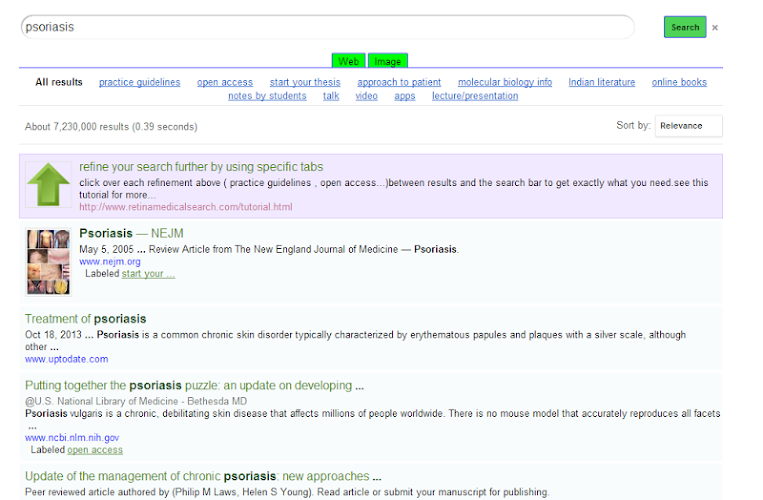This screenshot has width=763, height=500.
Task: Click the green up-arrow refine icon
Action: click(x=47, y=185)
